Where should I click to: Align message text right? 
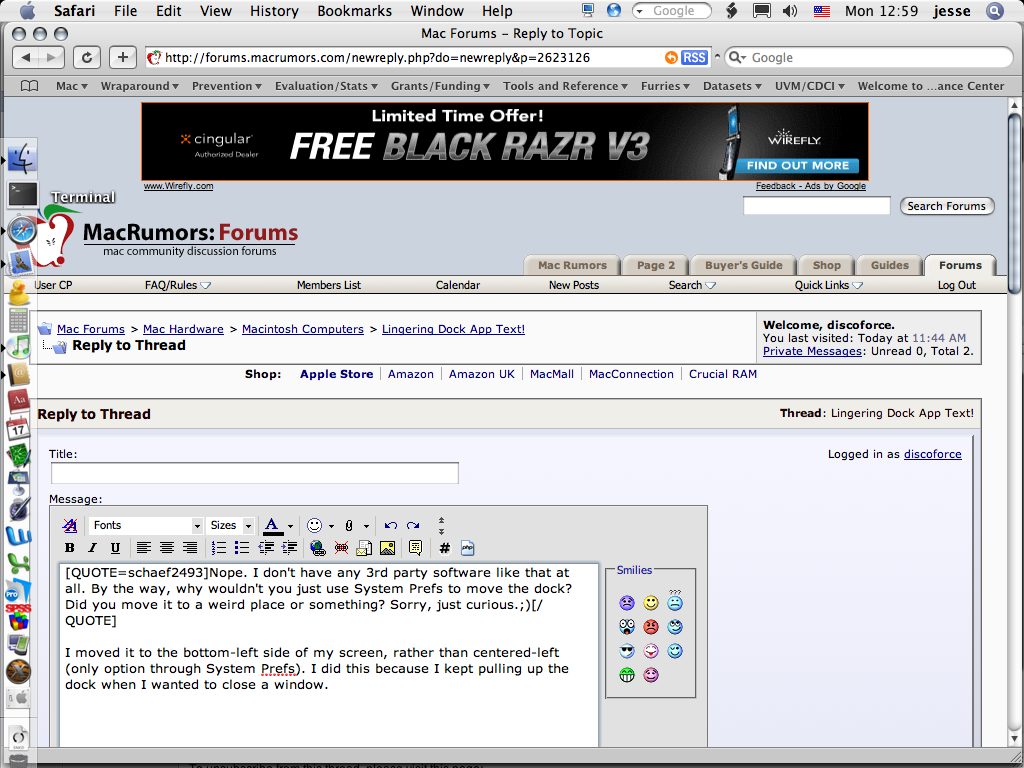tap(189, 548)
